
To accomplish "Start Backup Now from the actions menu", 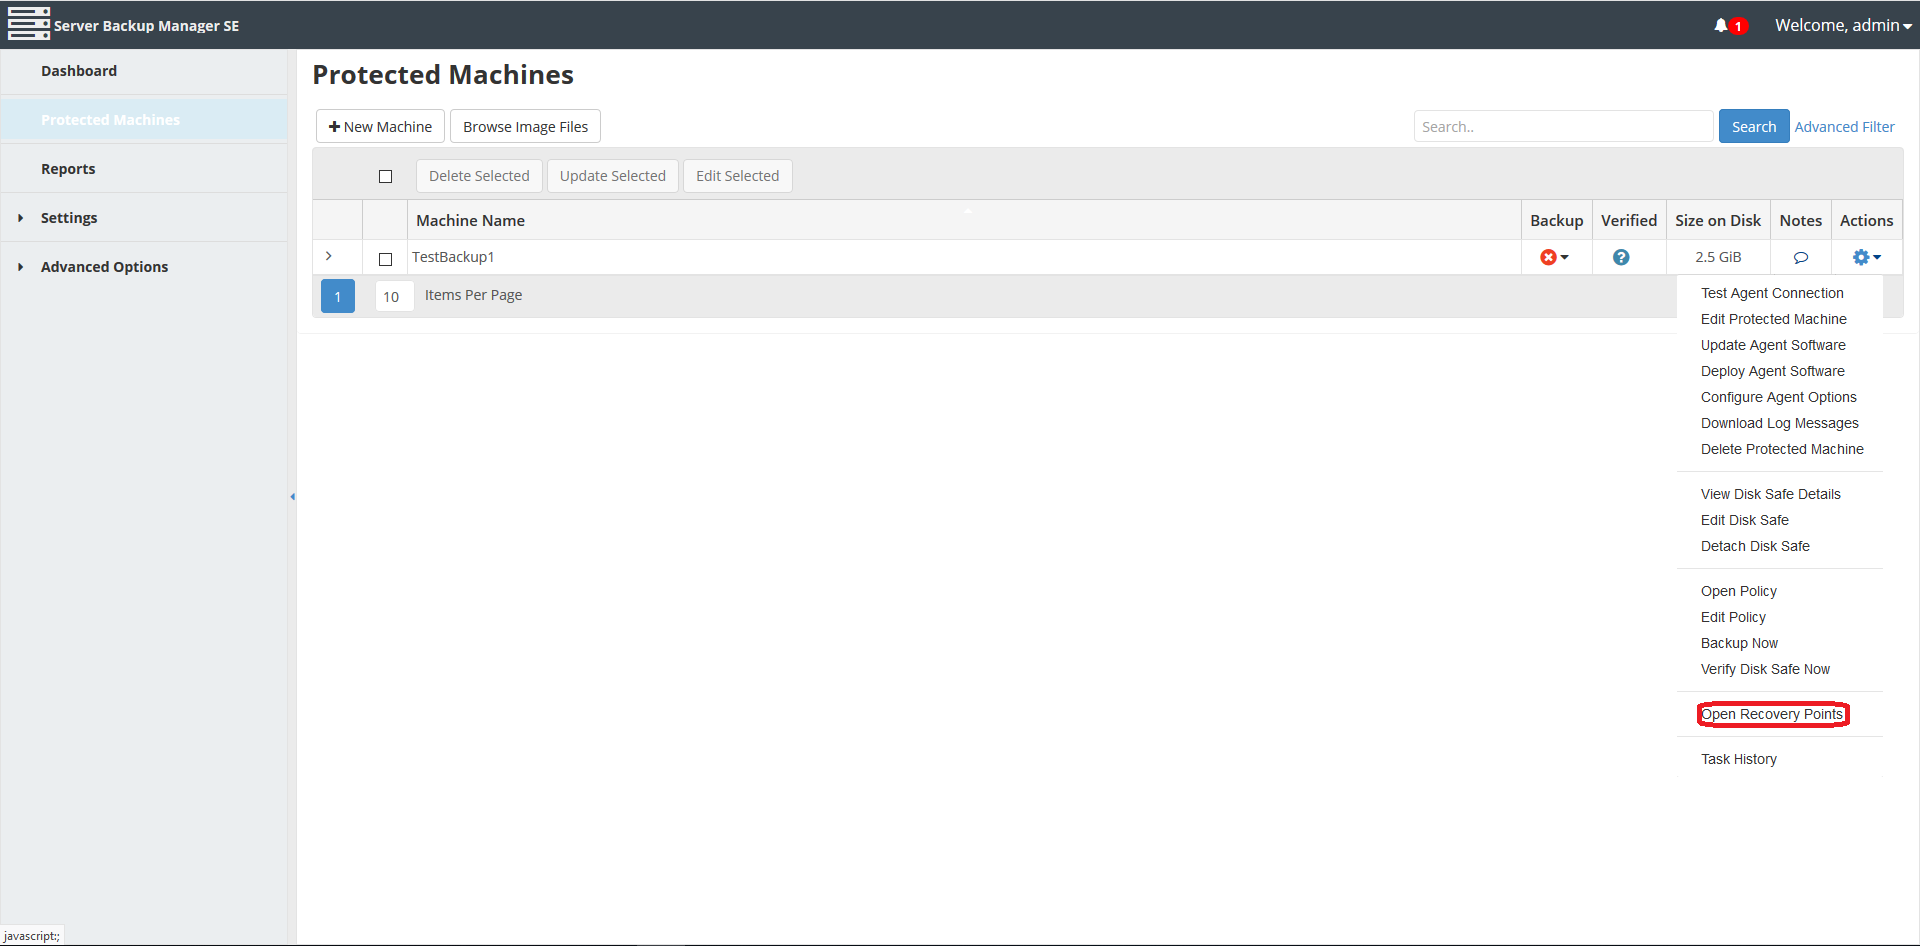I will 1739,643.
